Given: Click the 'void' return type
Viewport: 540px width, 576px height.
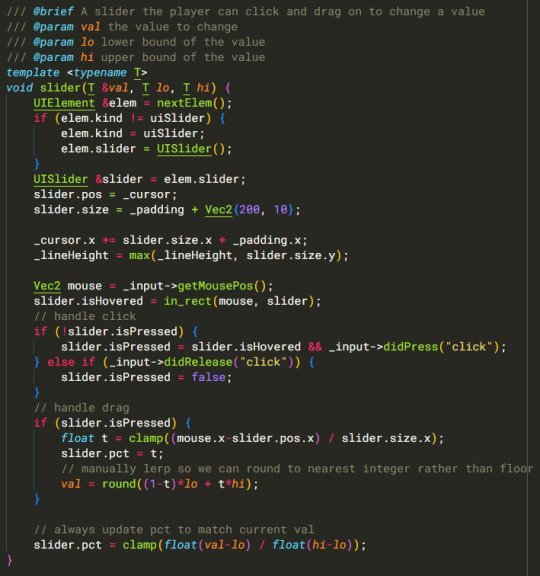Looking at the screenshot, I should coord(20,88).
